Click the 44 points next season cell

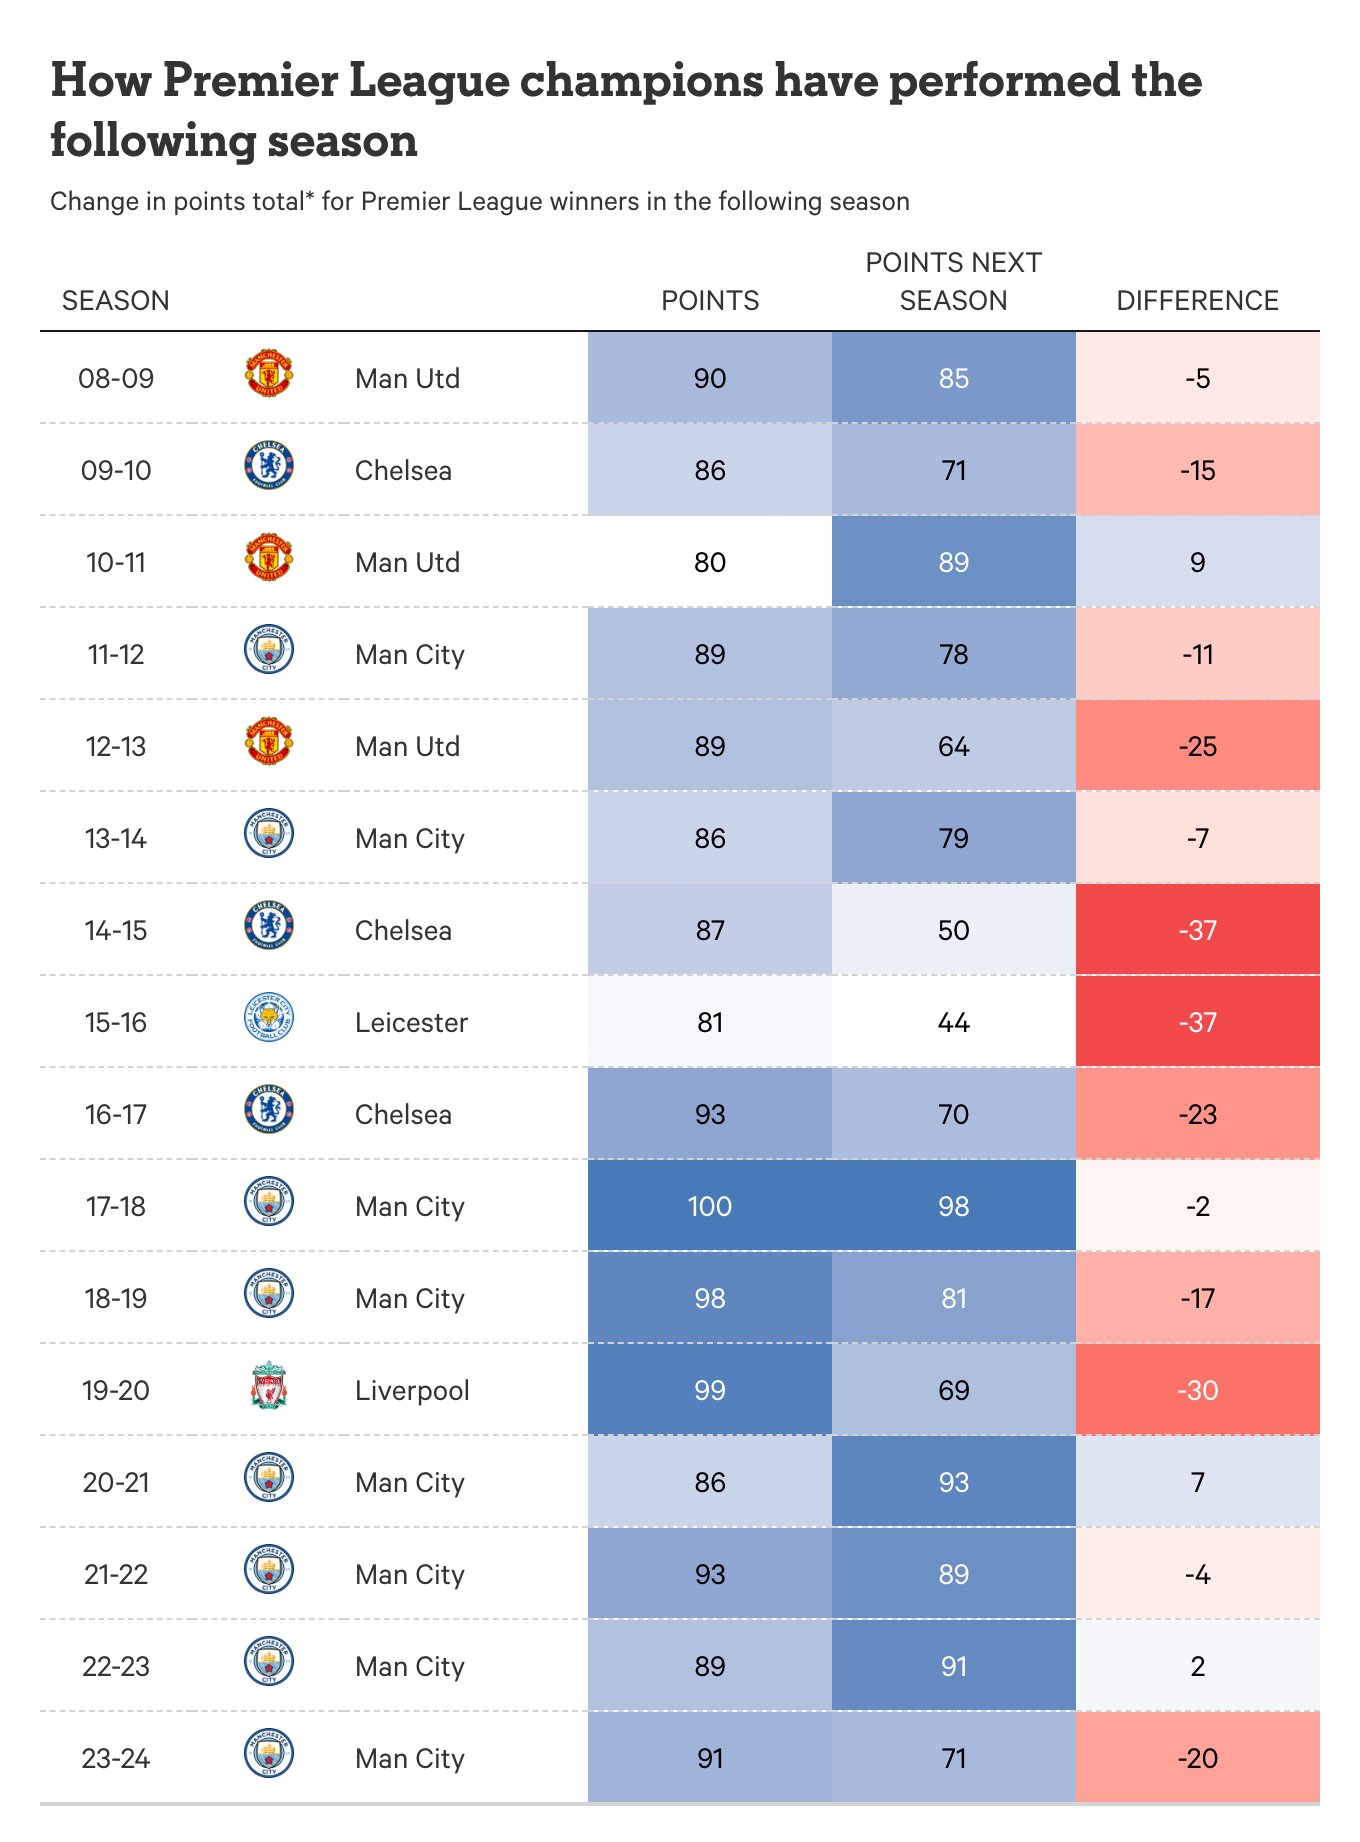(x=953, y=1022)
